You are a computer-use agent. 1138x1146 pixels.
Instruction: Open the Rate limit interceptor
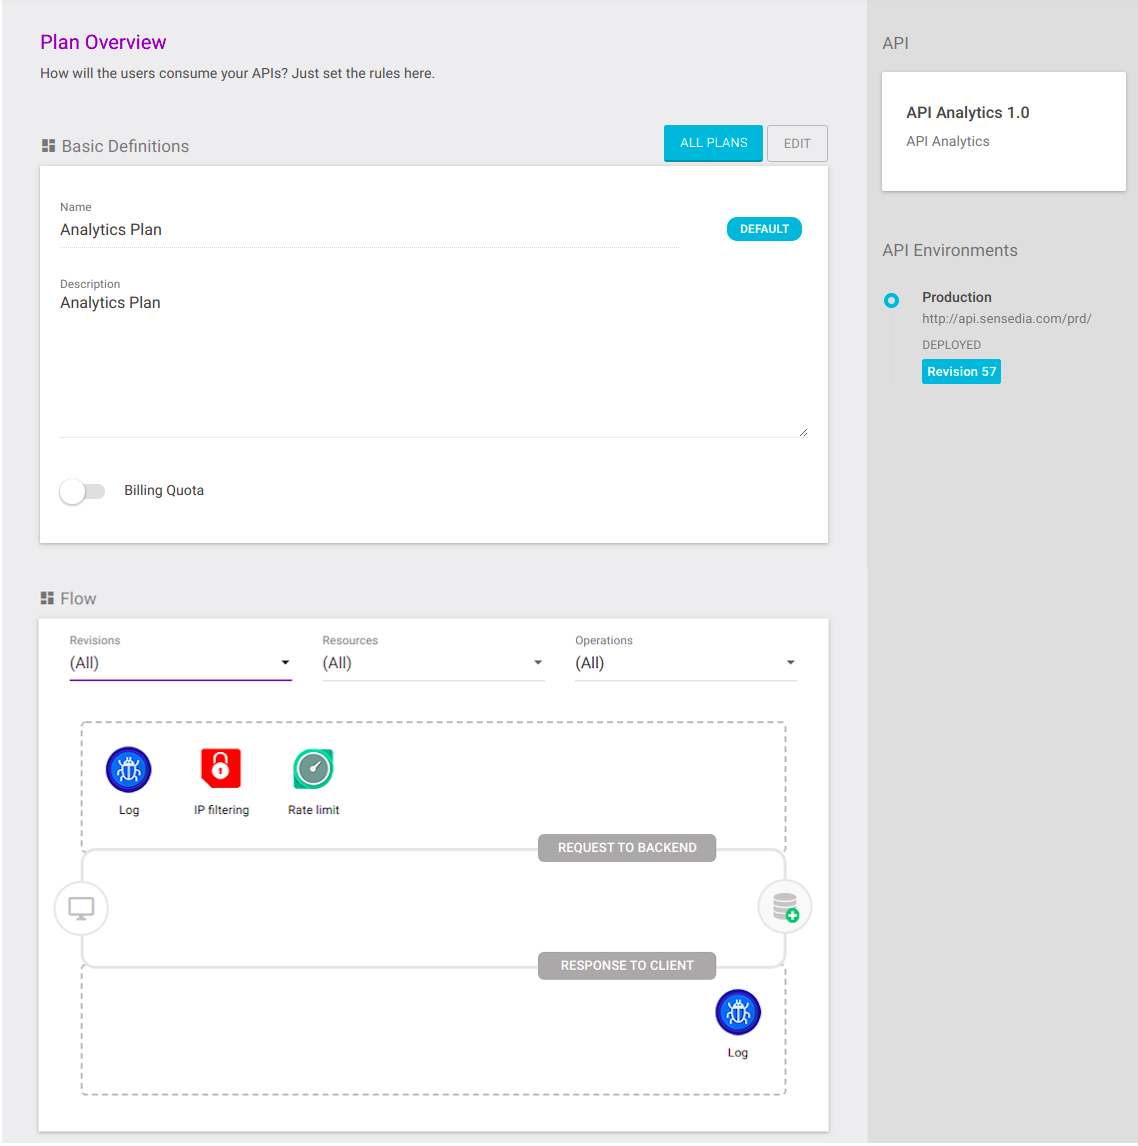[314, 769]
